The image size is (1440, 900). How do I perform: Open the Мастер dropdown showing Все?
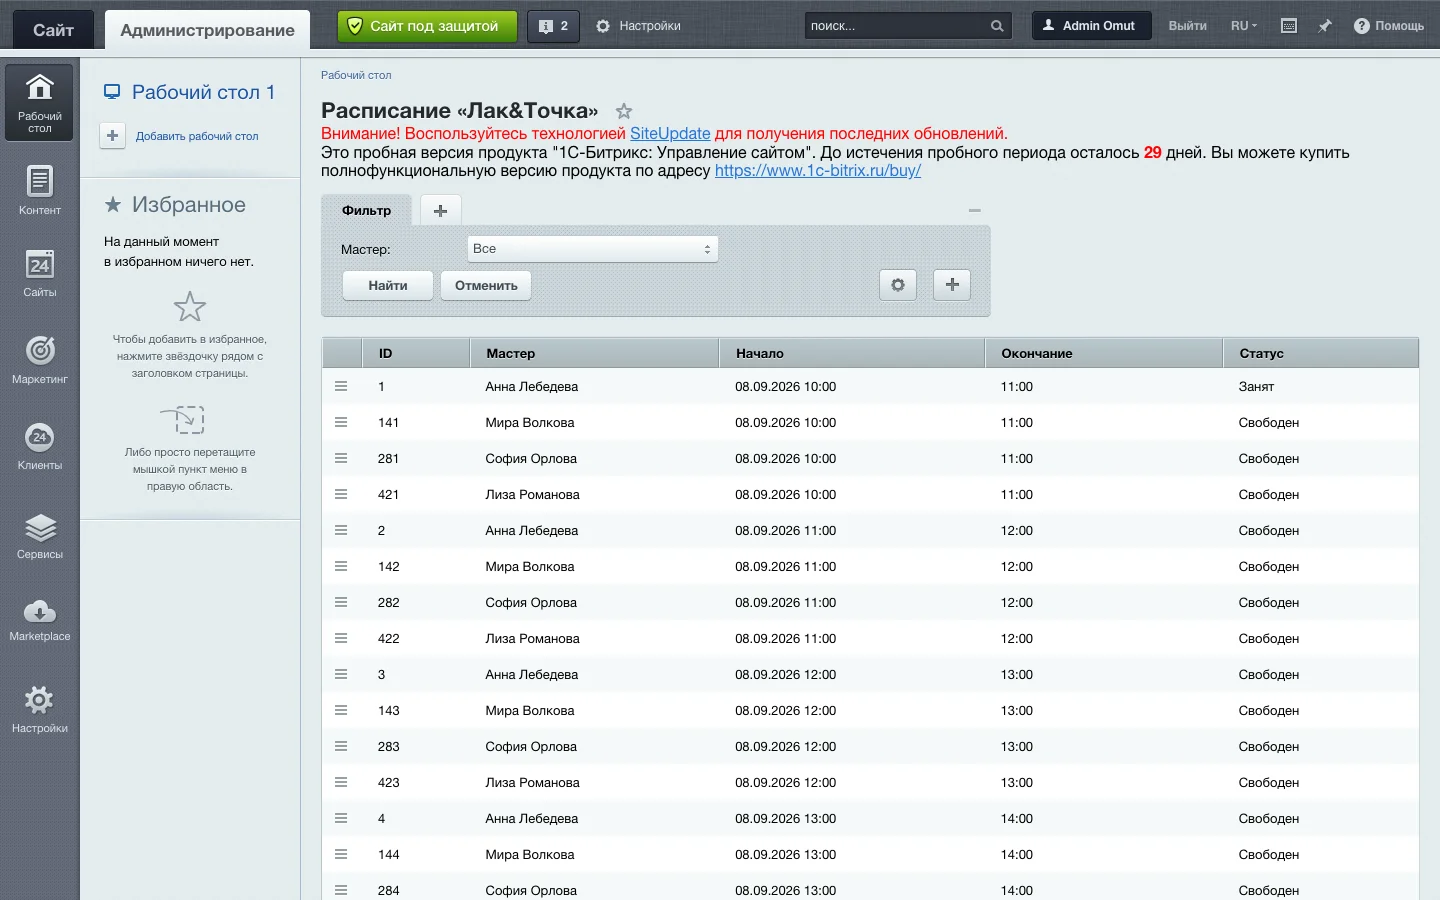593,249
